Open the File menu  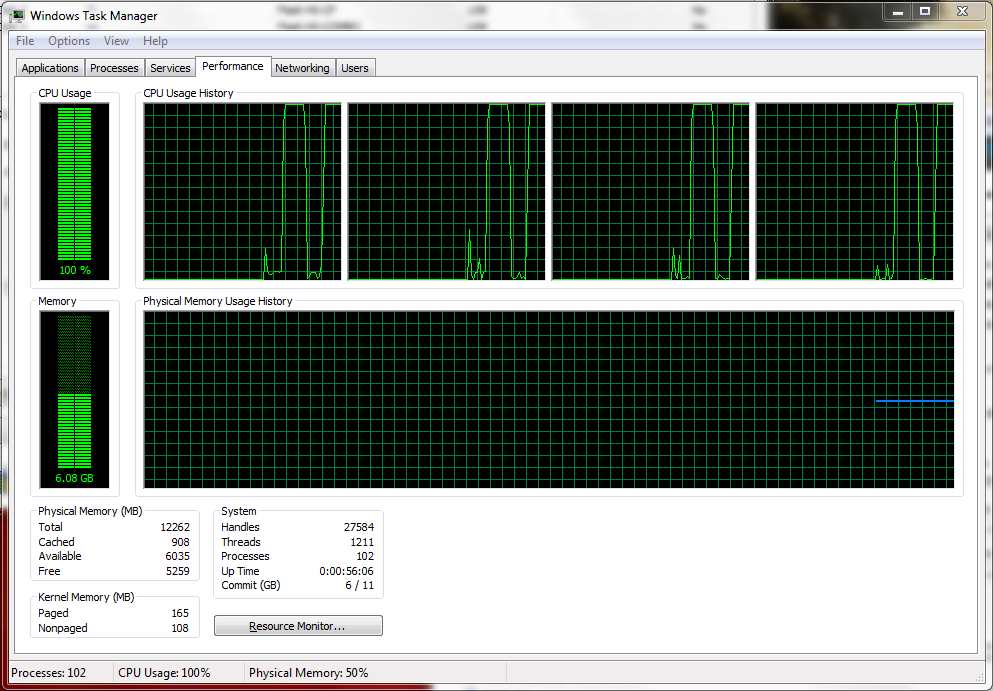click(25, 41)
